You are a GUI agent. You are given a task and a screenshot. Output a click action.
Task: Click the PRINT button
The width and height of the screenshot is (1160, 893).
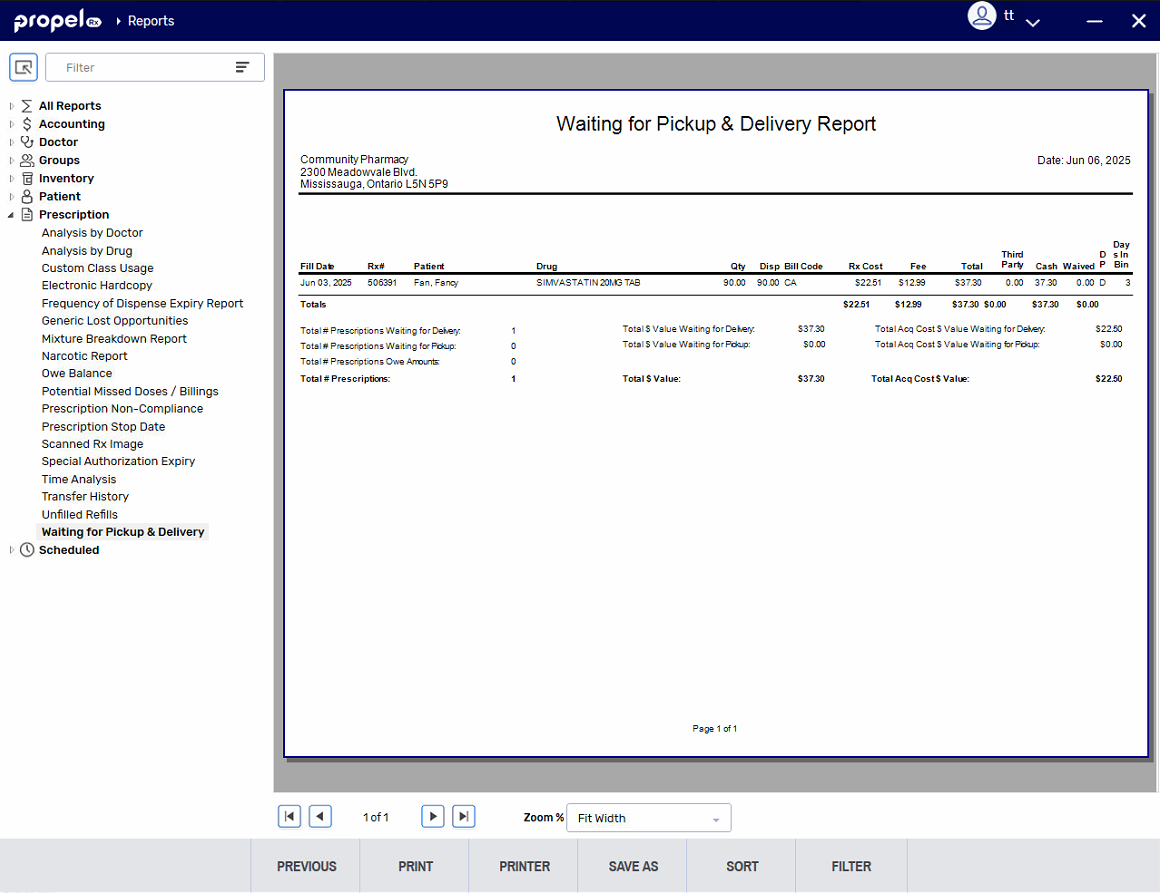pyautogui.click(x=415, y=866)
